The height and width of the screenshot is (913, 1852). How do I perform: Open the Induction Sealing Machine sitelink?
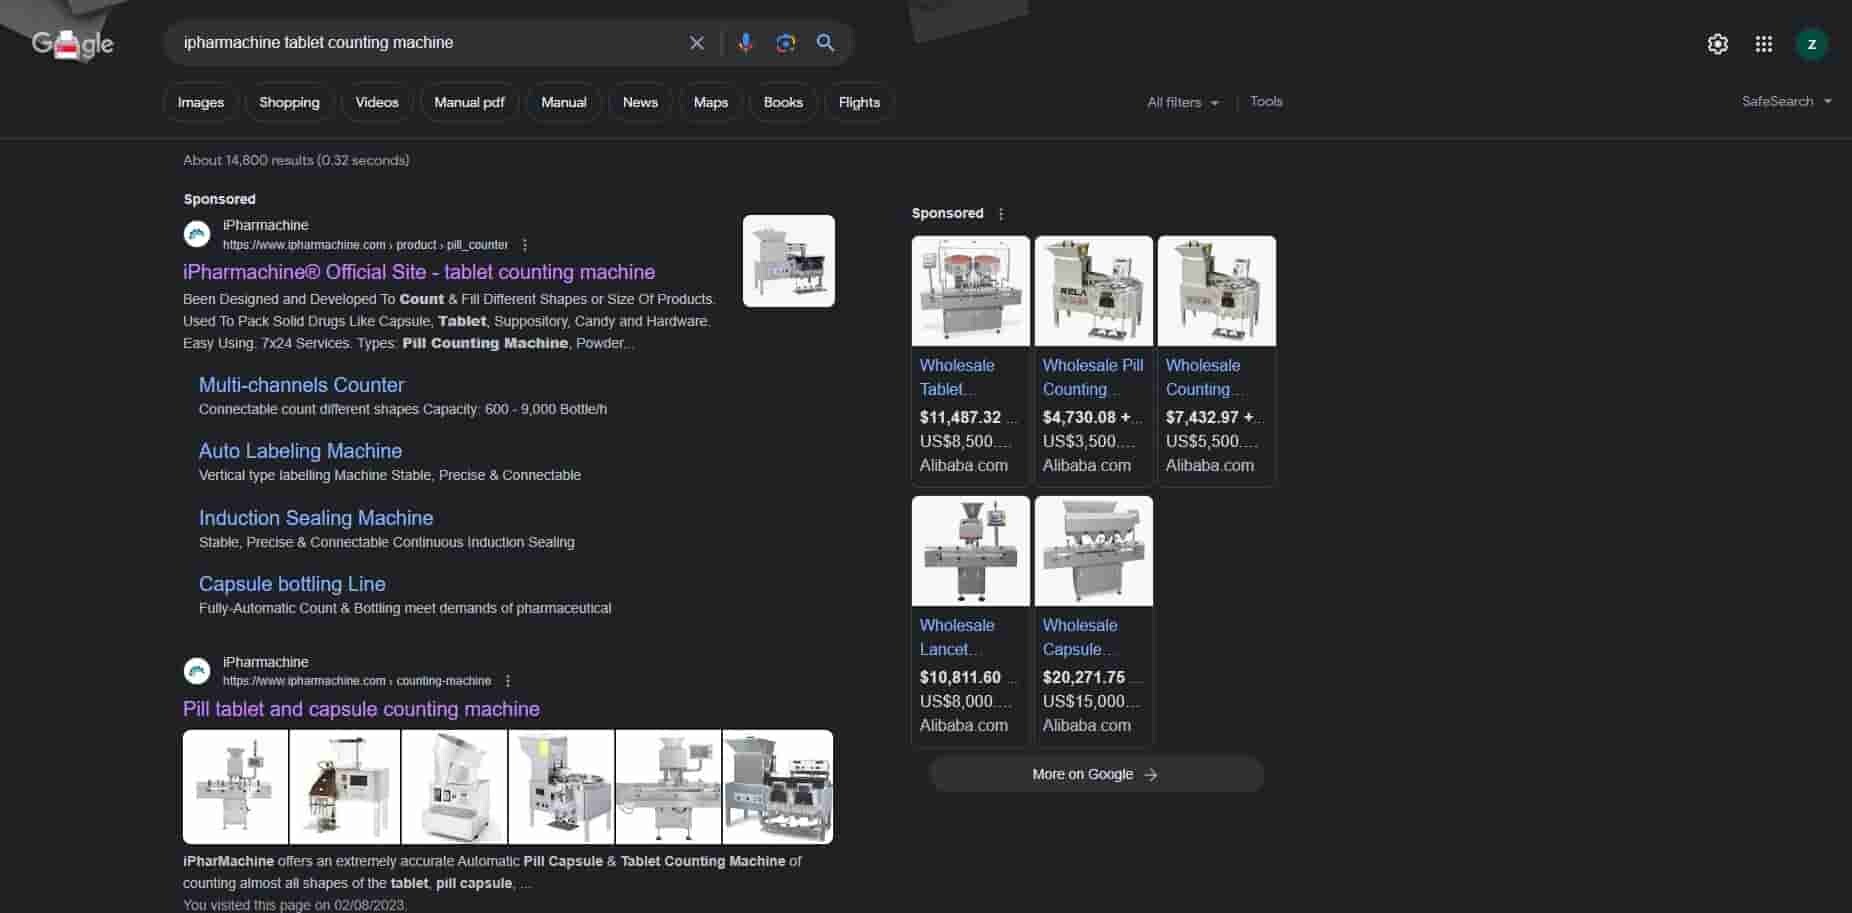click(316, 518)
